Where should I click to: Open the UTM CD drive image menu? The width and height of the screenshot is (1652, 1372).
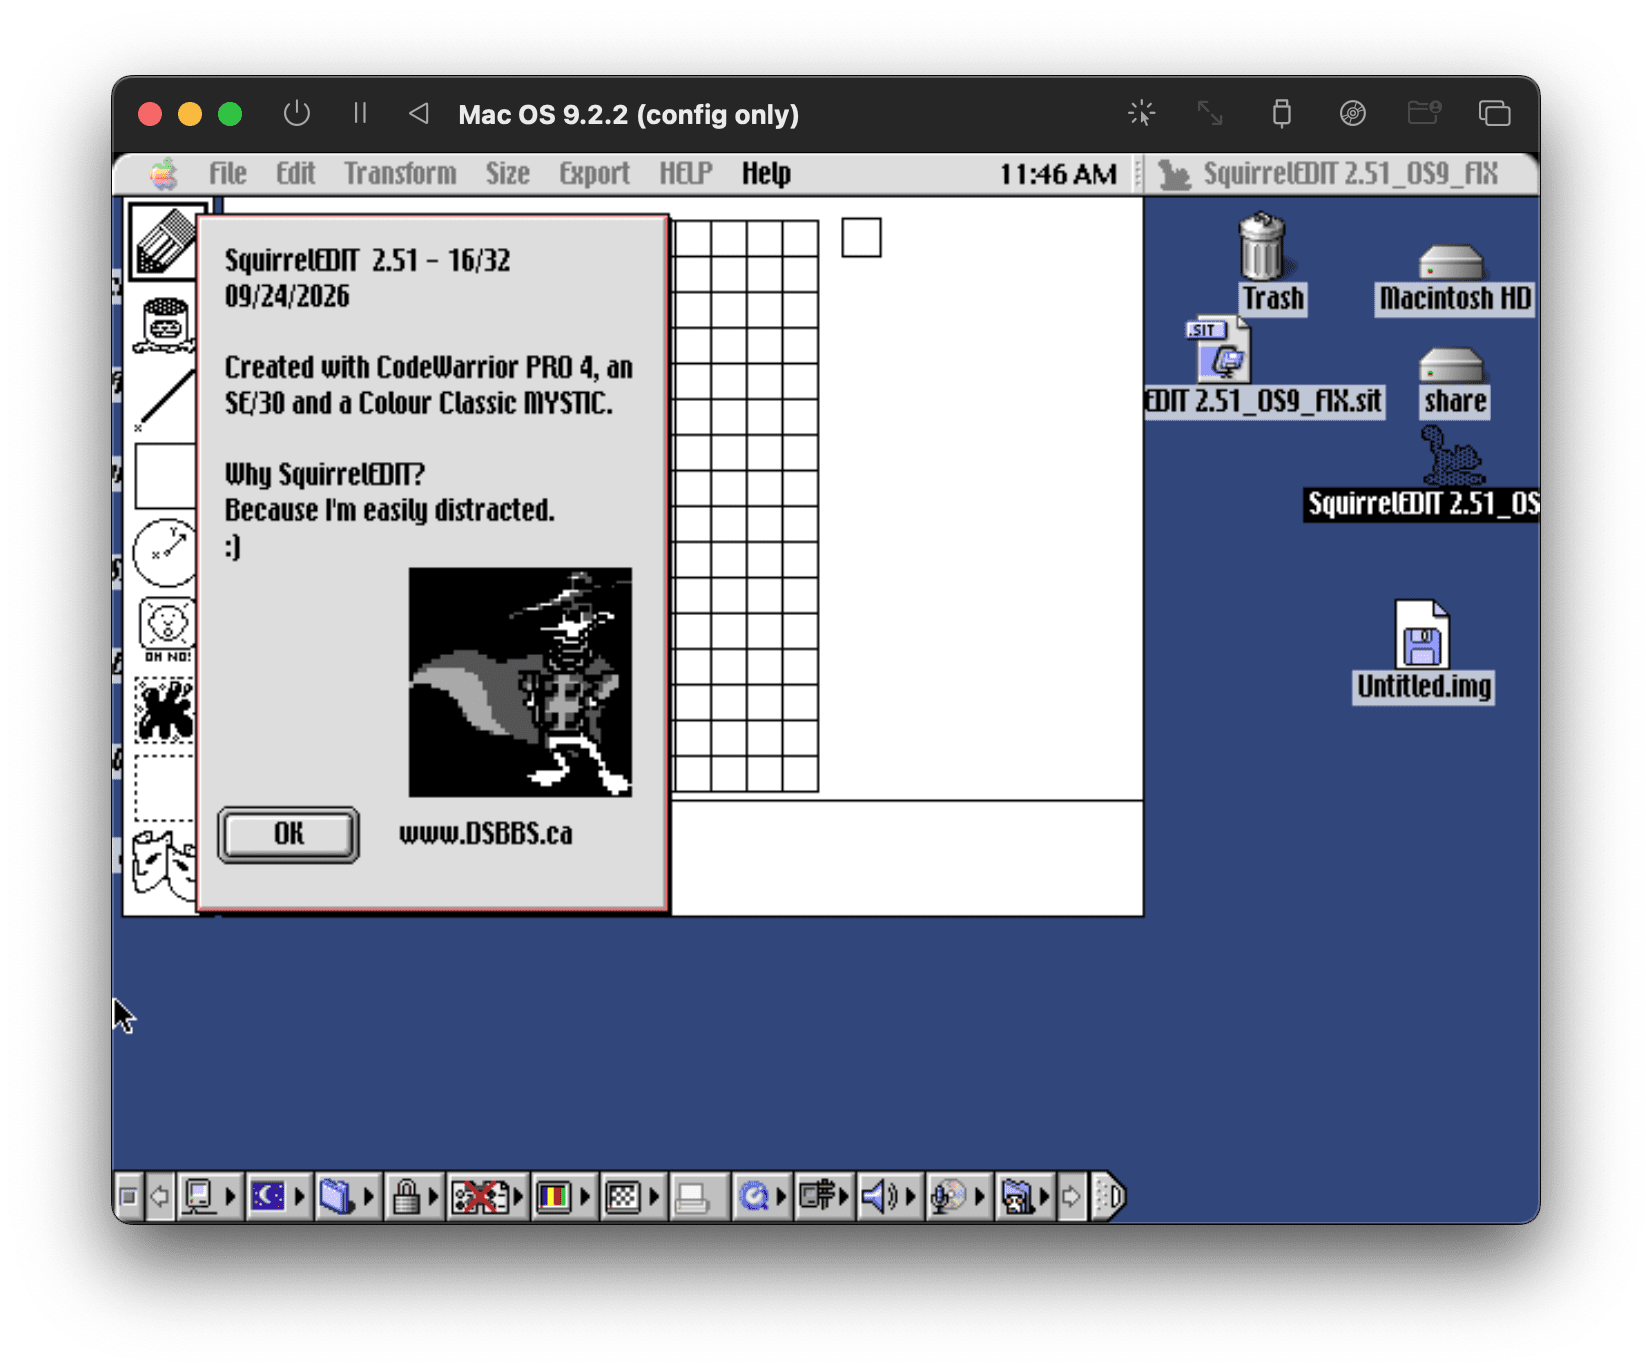click(1352, 114)
